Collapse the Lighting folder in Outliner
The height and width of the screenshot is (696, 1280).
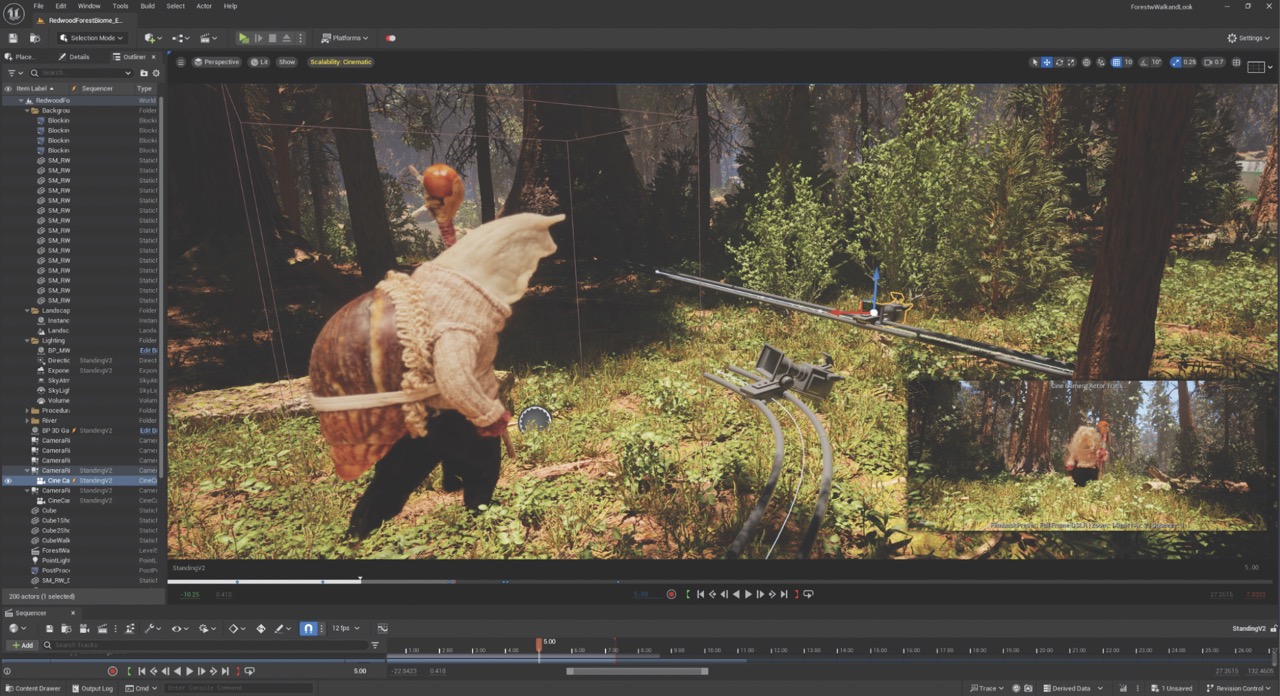(28, 340)
